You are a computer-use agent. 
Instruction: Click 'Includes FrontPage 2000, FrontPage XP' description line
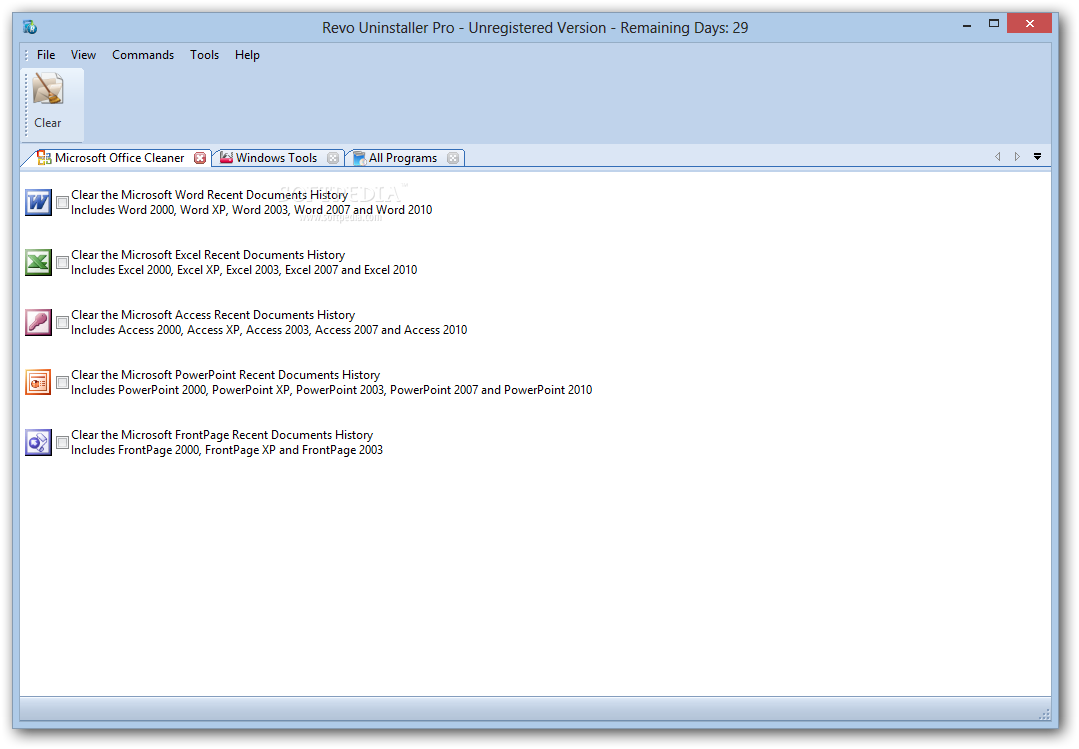click(226, 450)
